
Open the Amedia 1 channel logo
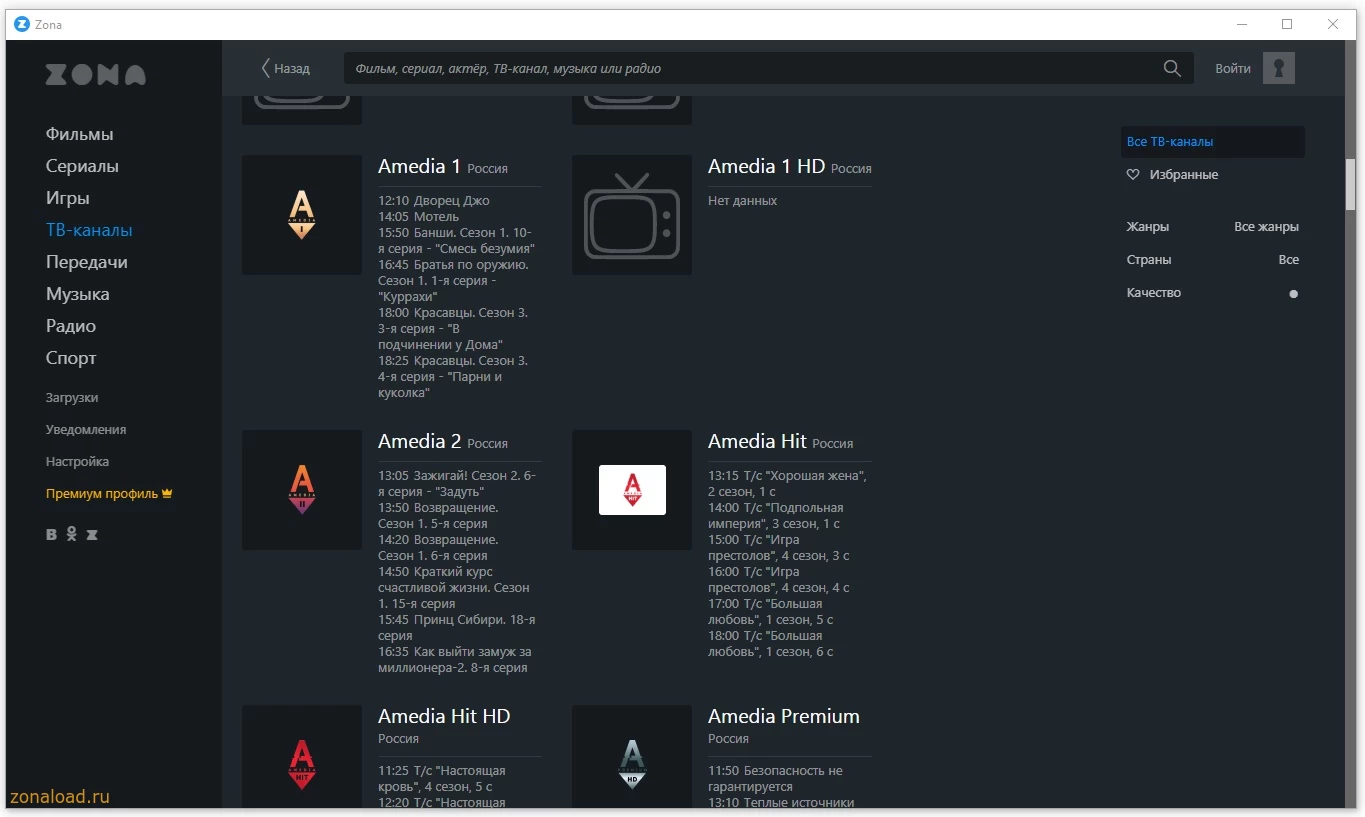pos(302,215)
